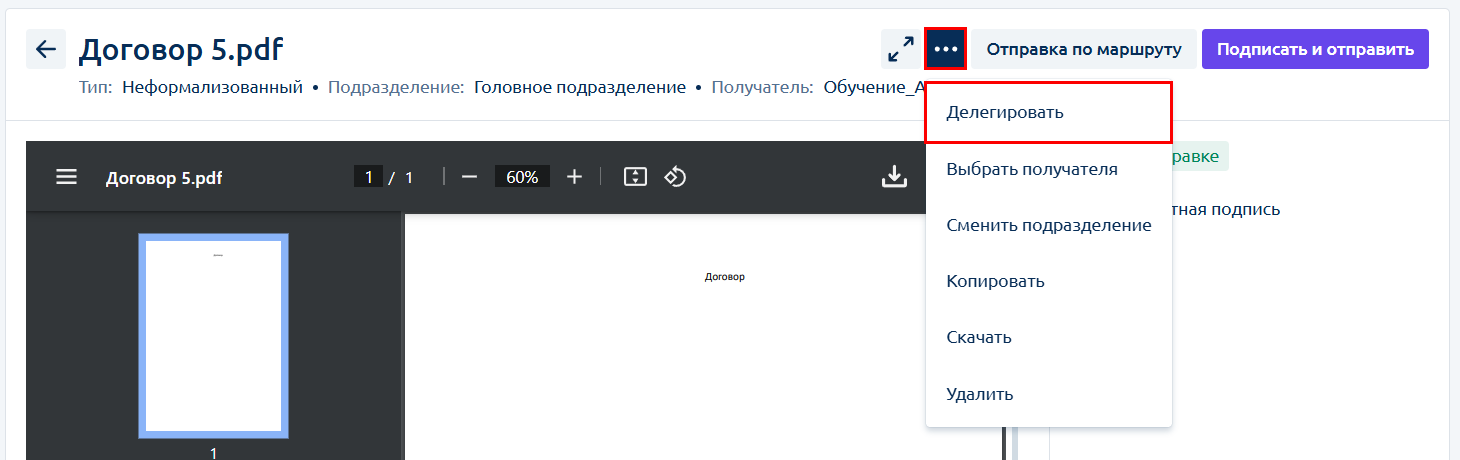Image resolution: width=1460 pixels, height=460 pixels.
Task: Edit the current page number field
Action: [368, 177]
